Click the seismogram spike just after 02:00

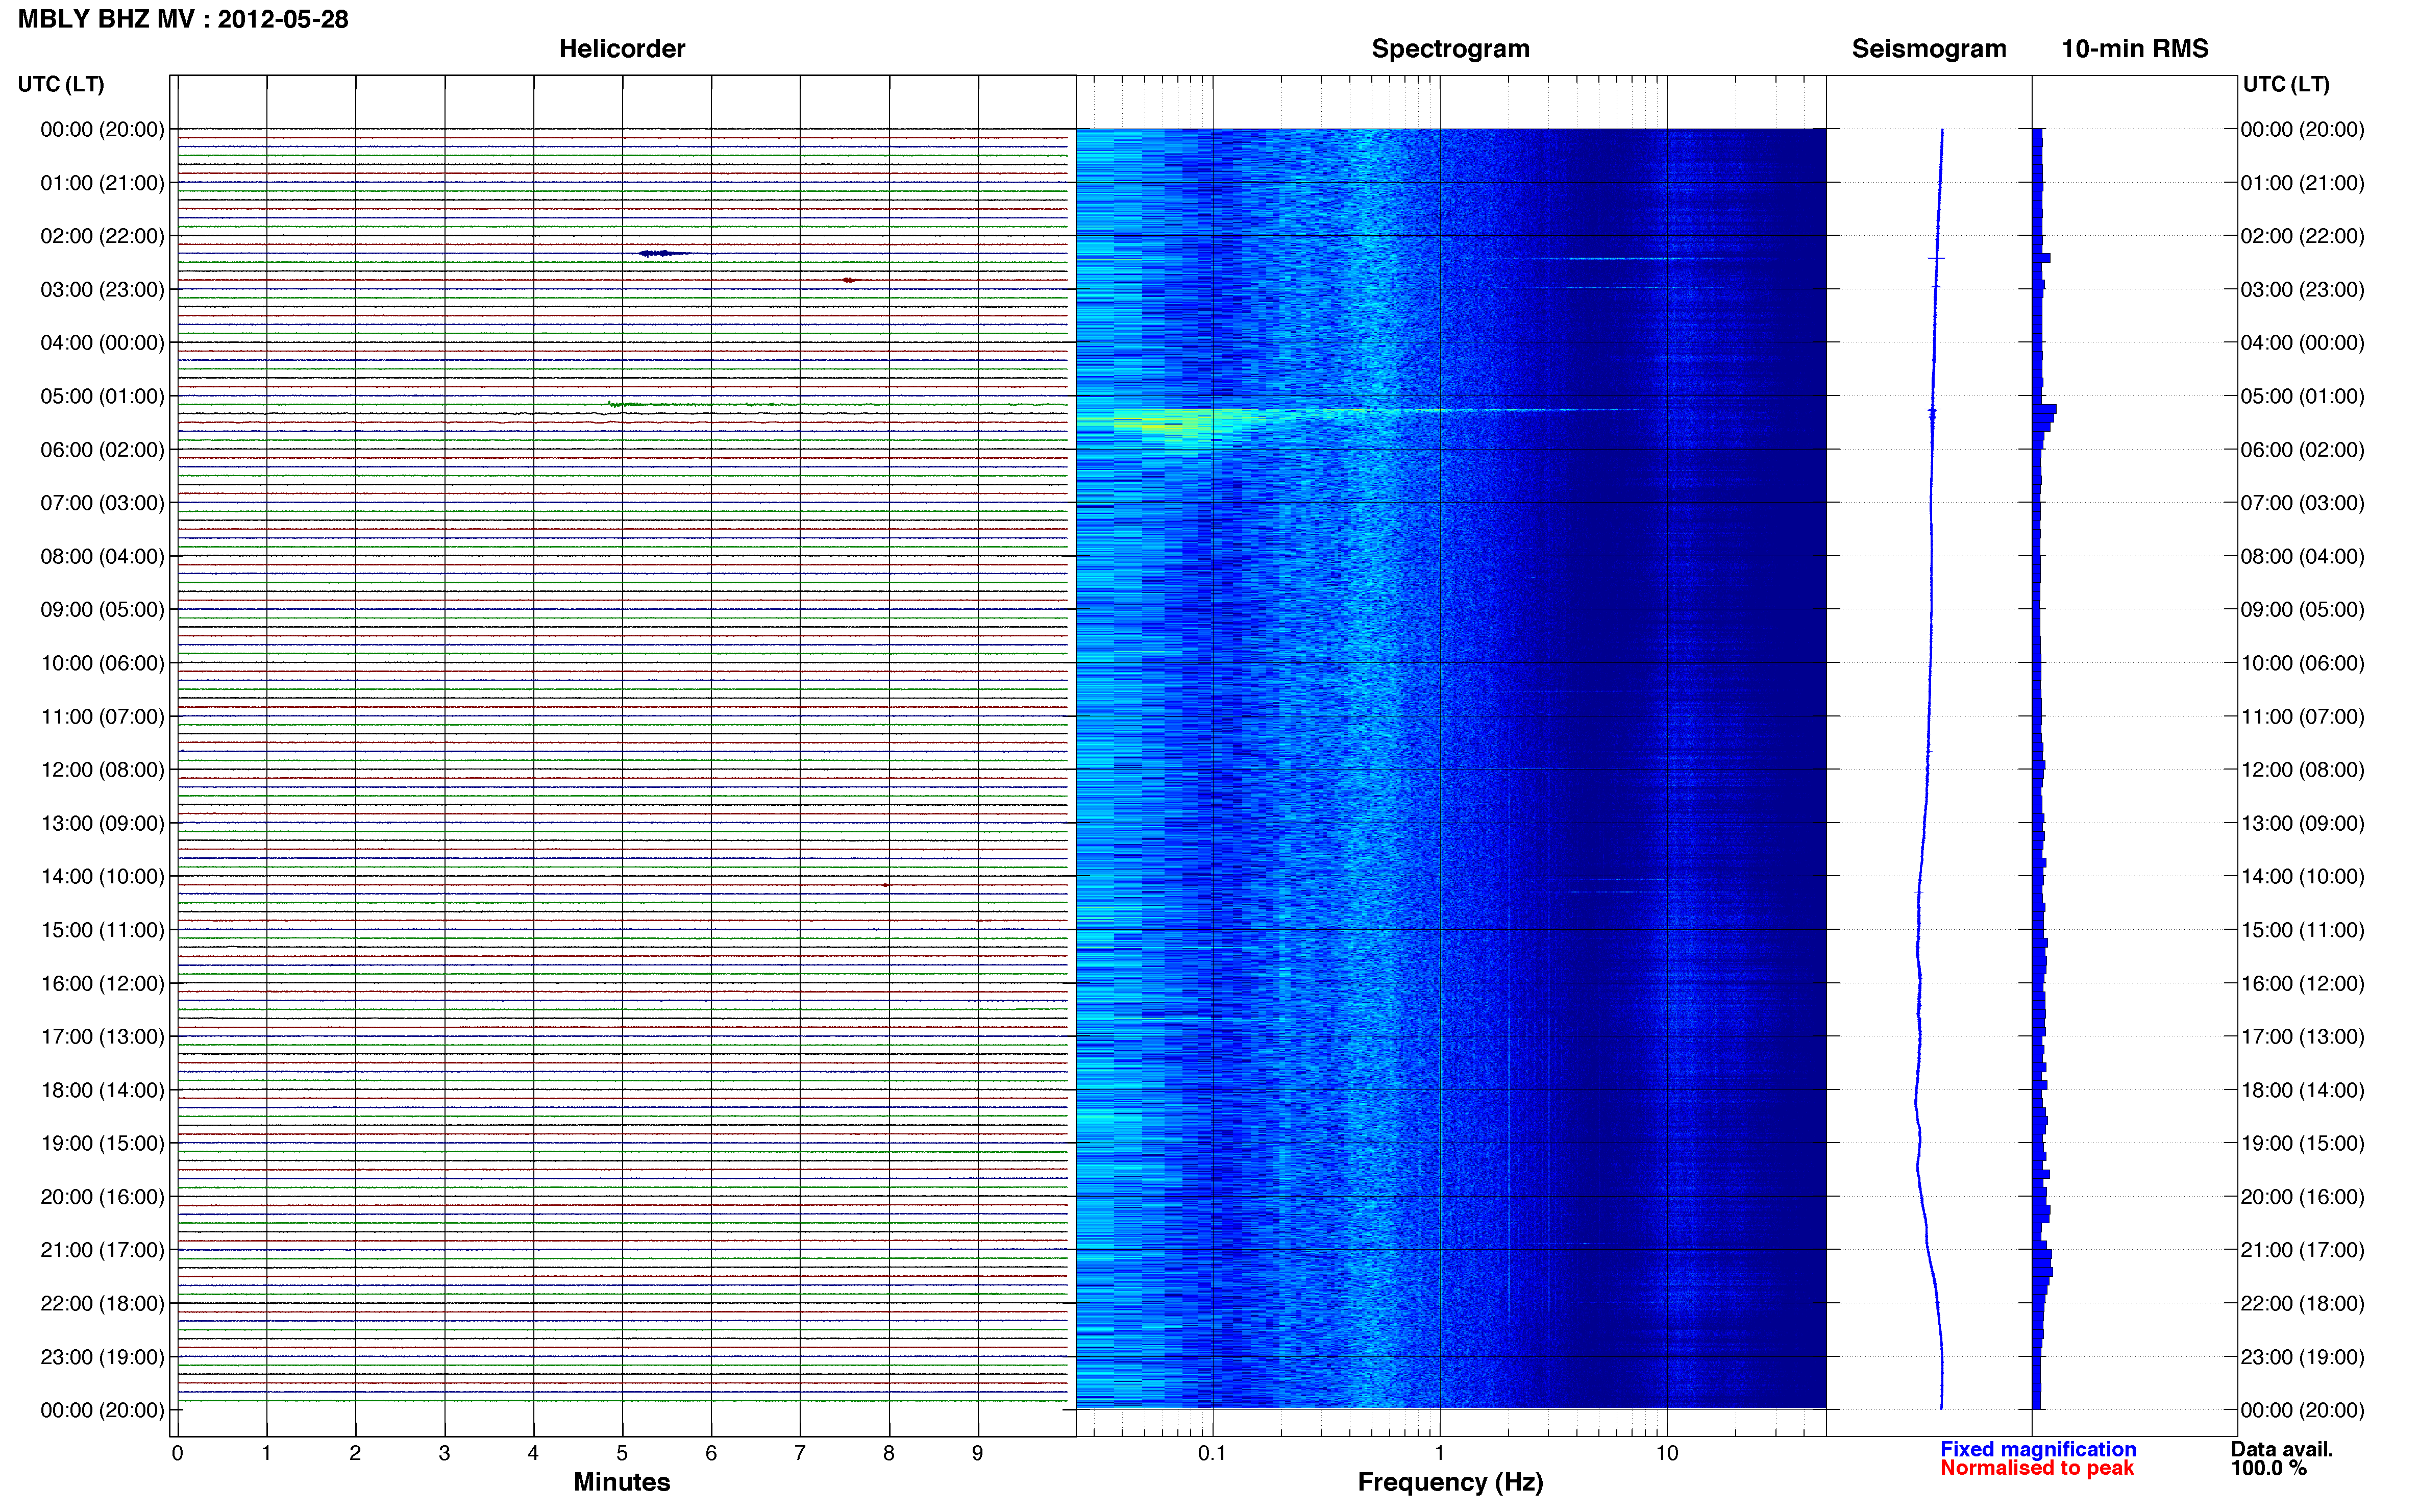click(1936, 259)
